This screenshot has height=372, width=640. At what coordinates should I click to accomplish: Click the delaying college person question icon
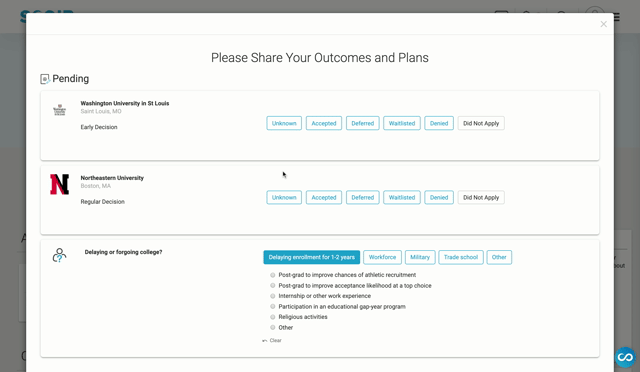[x=59, y=255]
